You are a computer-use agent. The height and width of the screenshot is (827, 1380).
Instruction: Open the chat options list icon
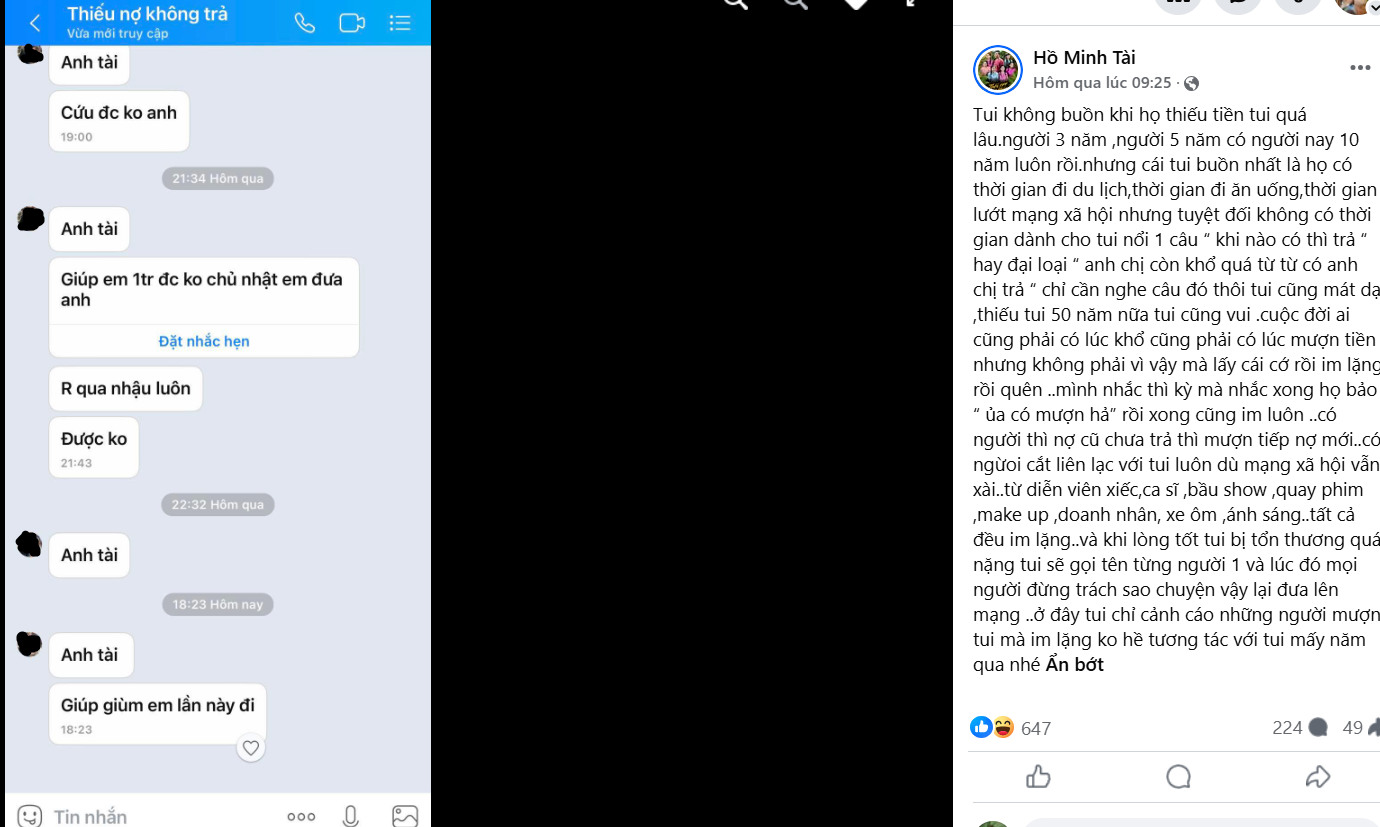pyautogui.click(x=400, y=23)
